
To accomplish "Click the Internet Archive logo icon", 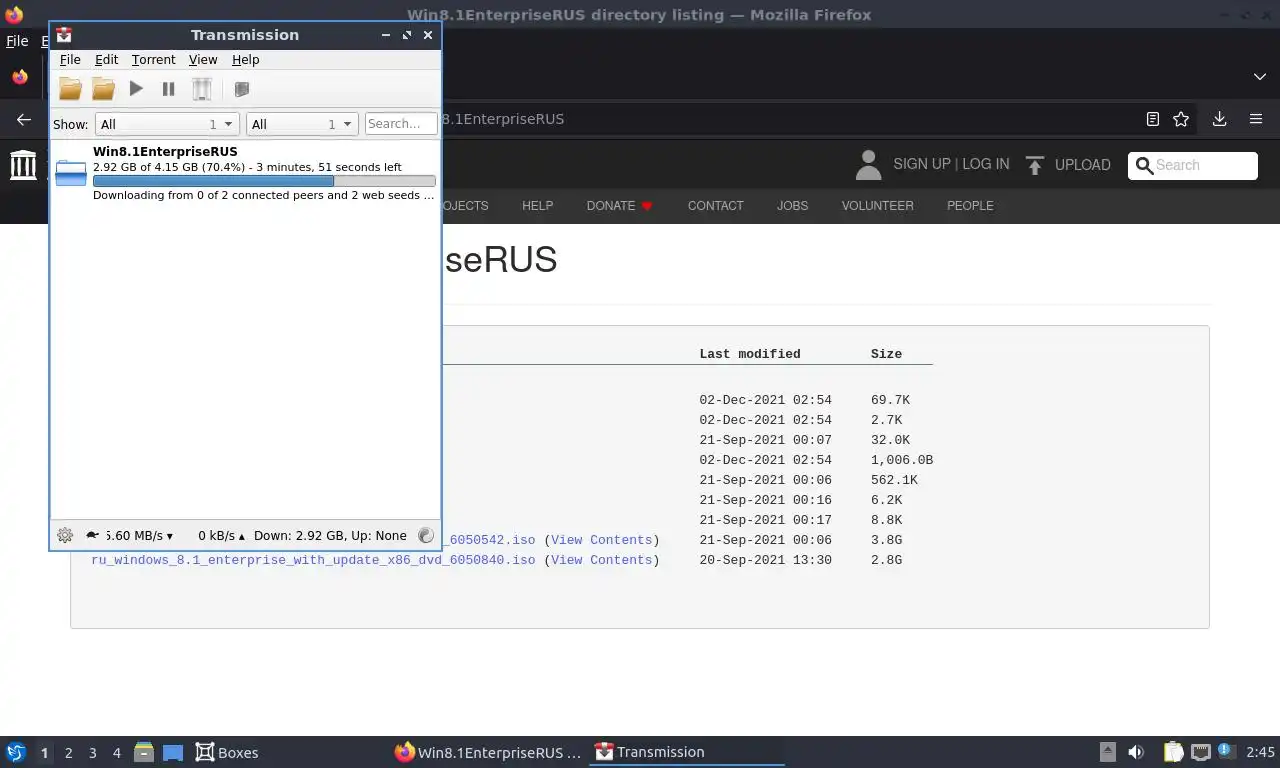I will tap(23, 164).
